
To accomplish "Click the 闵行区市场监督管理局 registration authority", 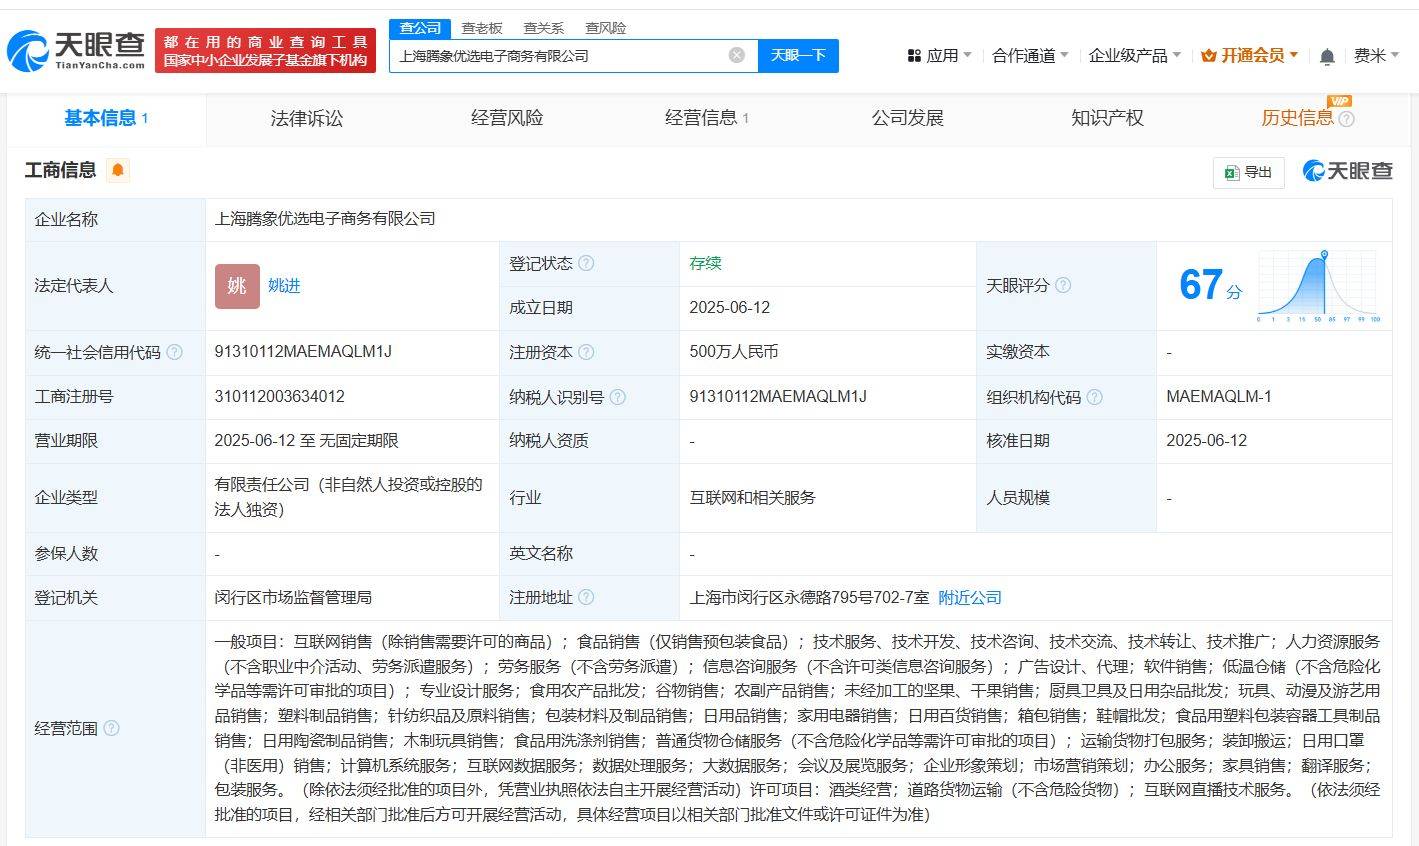I will pyautogui.click(x=293, y=597).
